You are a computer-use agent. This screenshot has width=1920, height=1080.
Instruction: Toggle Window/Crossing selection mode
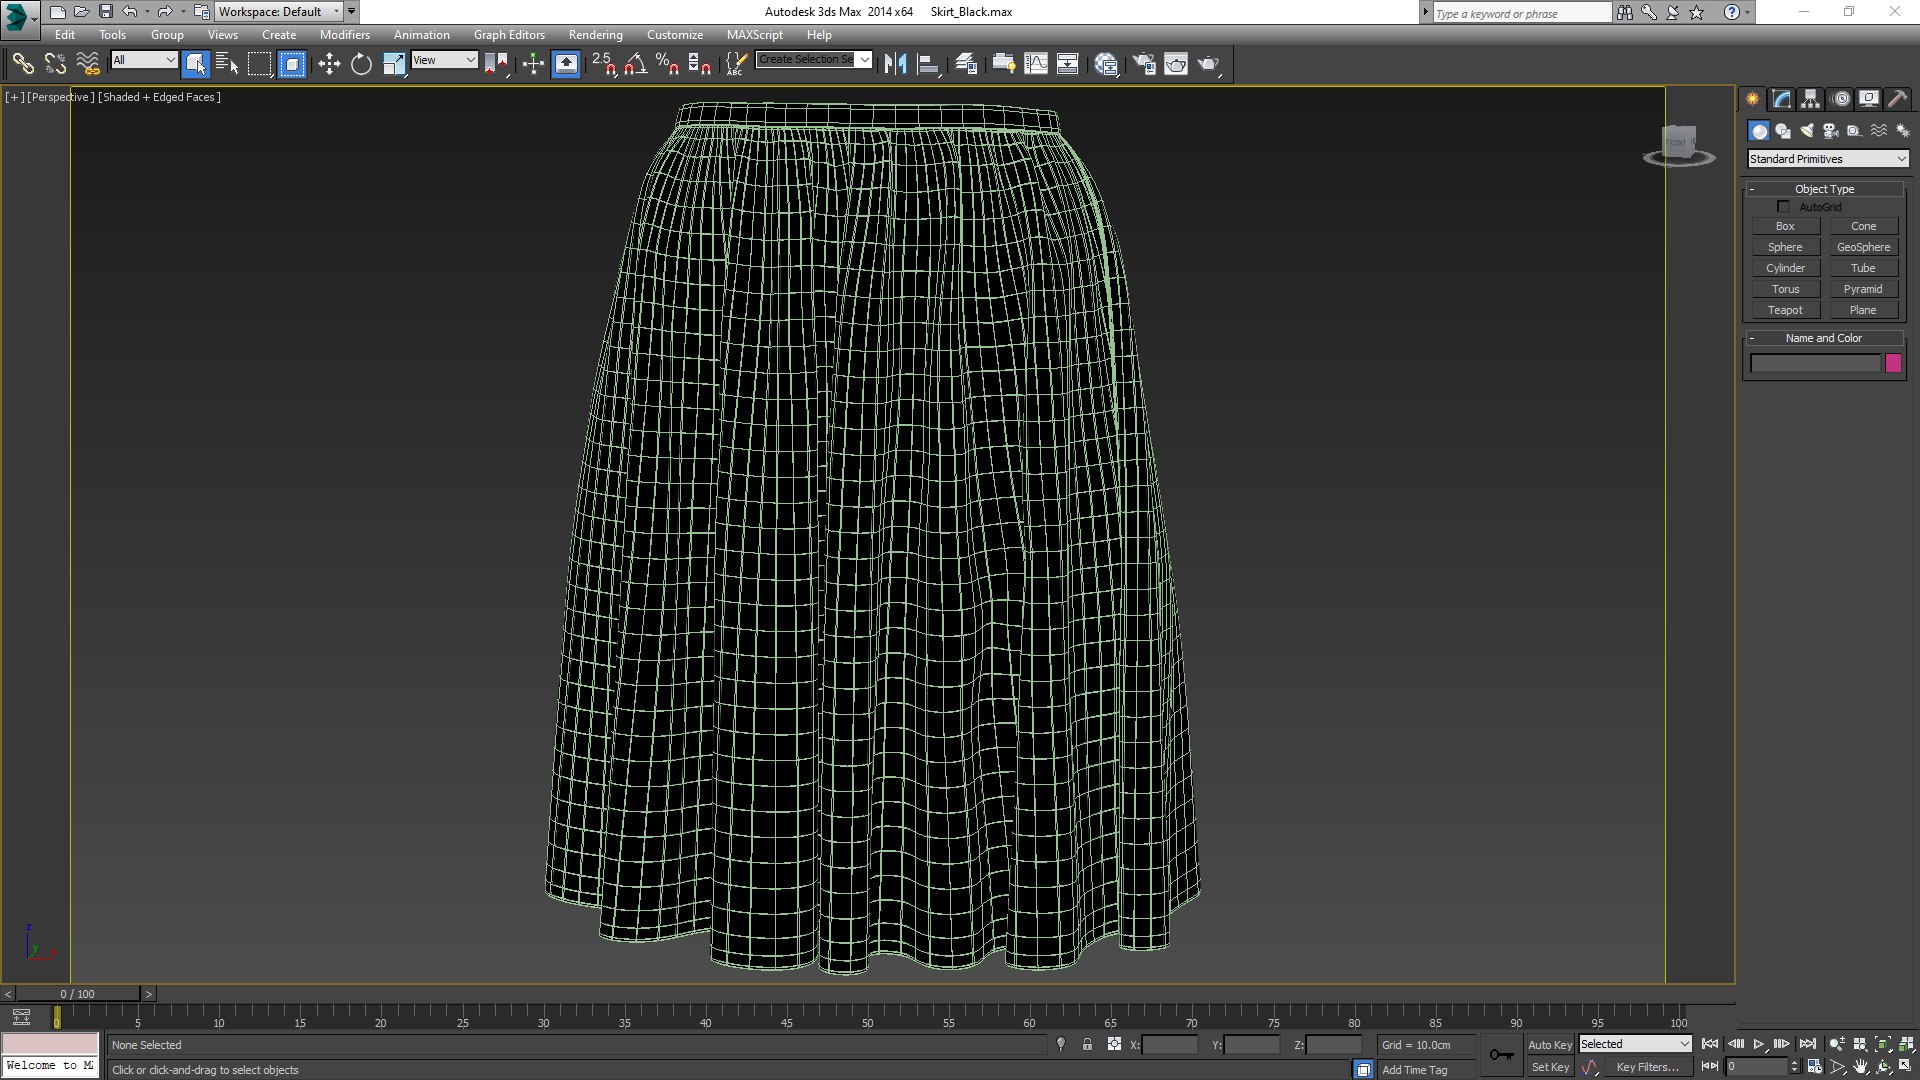(292, 64)
